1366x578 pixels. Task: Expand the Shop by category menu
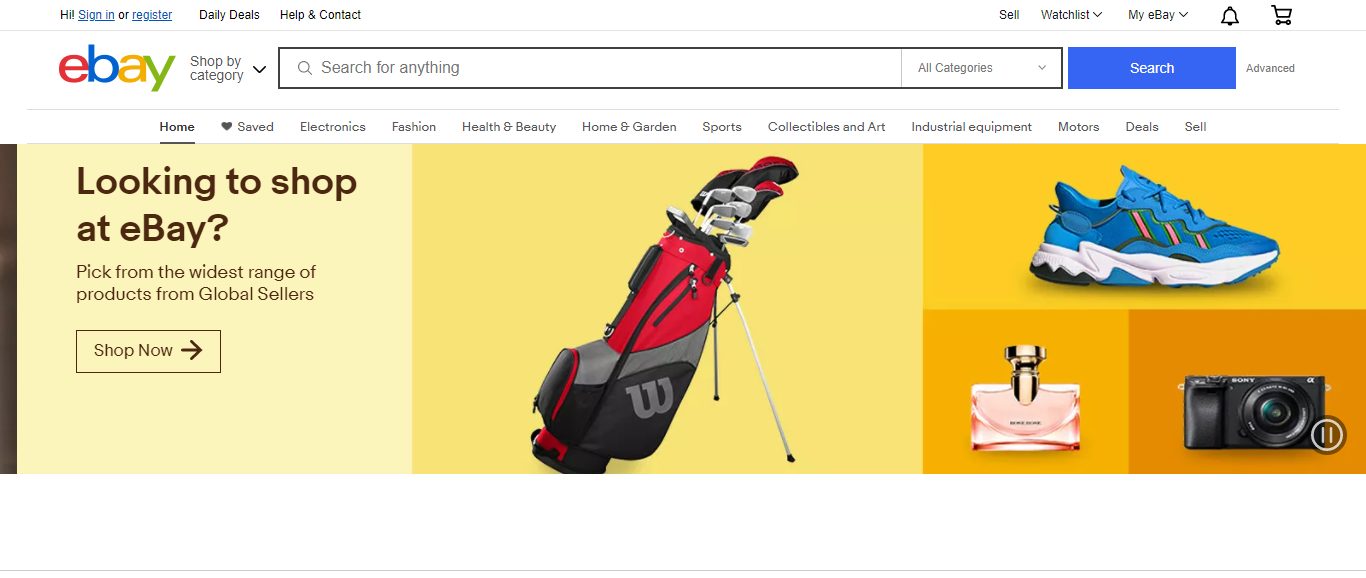coord(229,68)
